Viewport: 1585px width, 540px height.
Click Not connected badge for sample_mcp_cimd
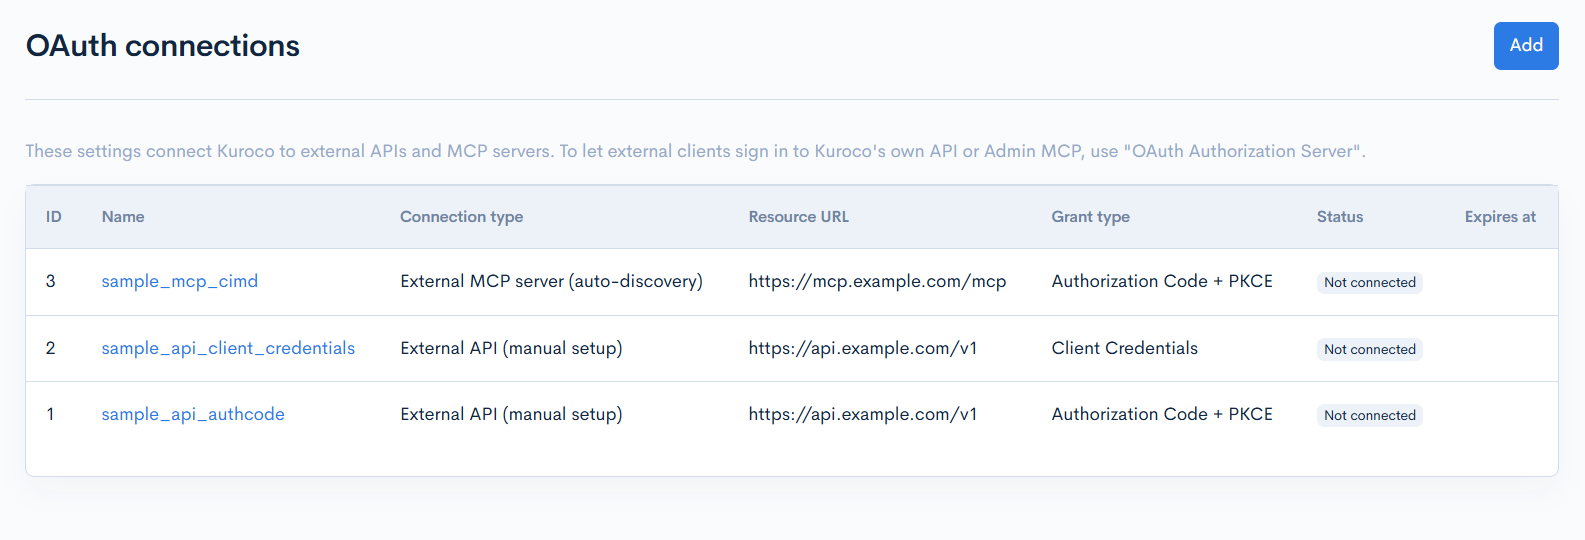tap(1370, 283)
